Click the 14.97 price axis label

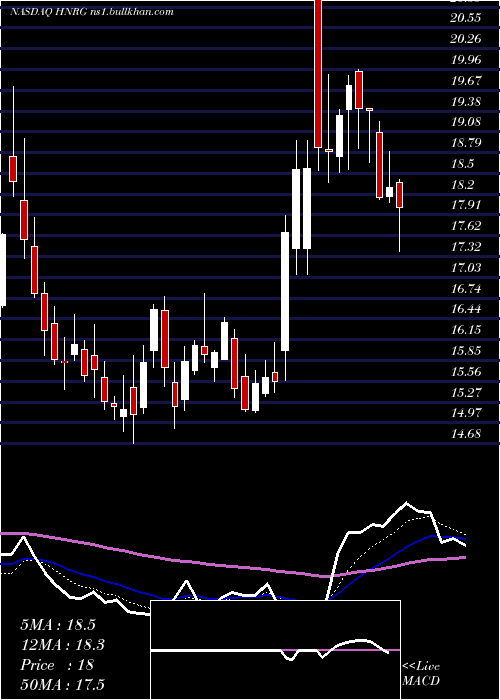[467, 412]
